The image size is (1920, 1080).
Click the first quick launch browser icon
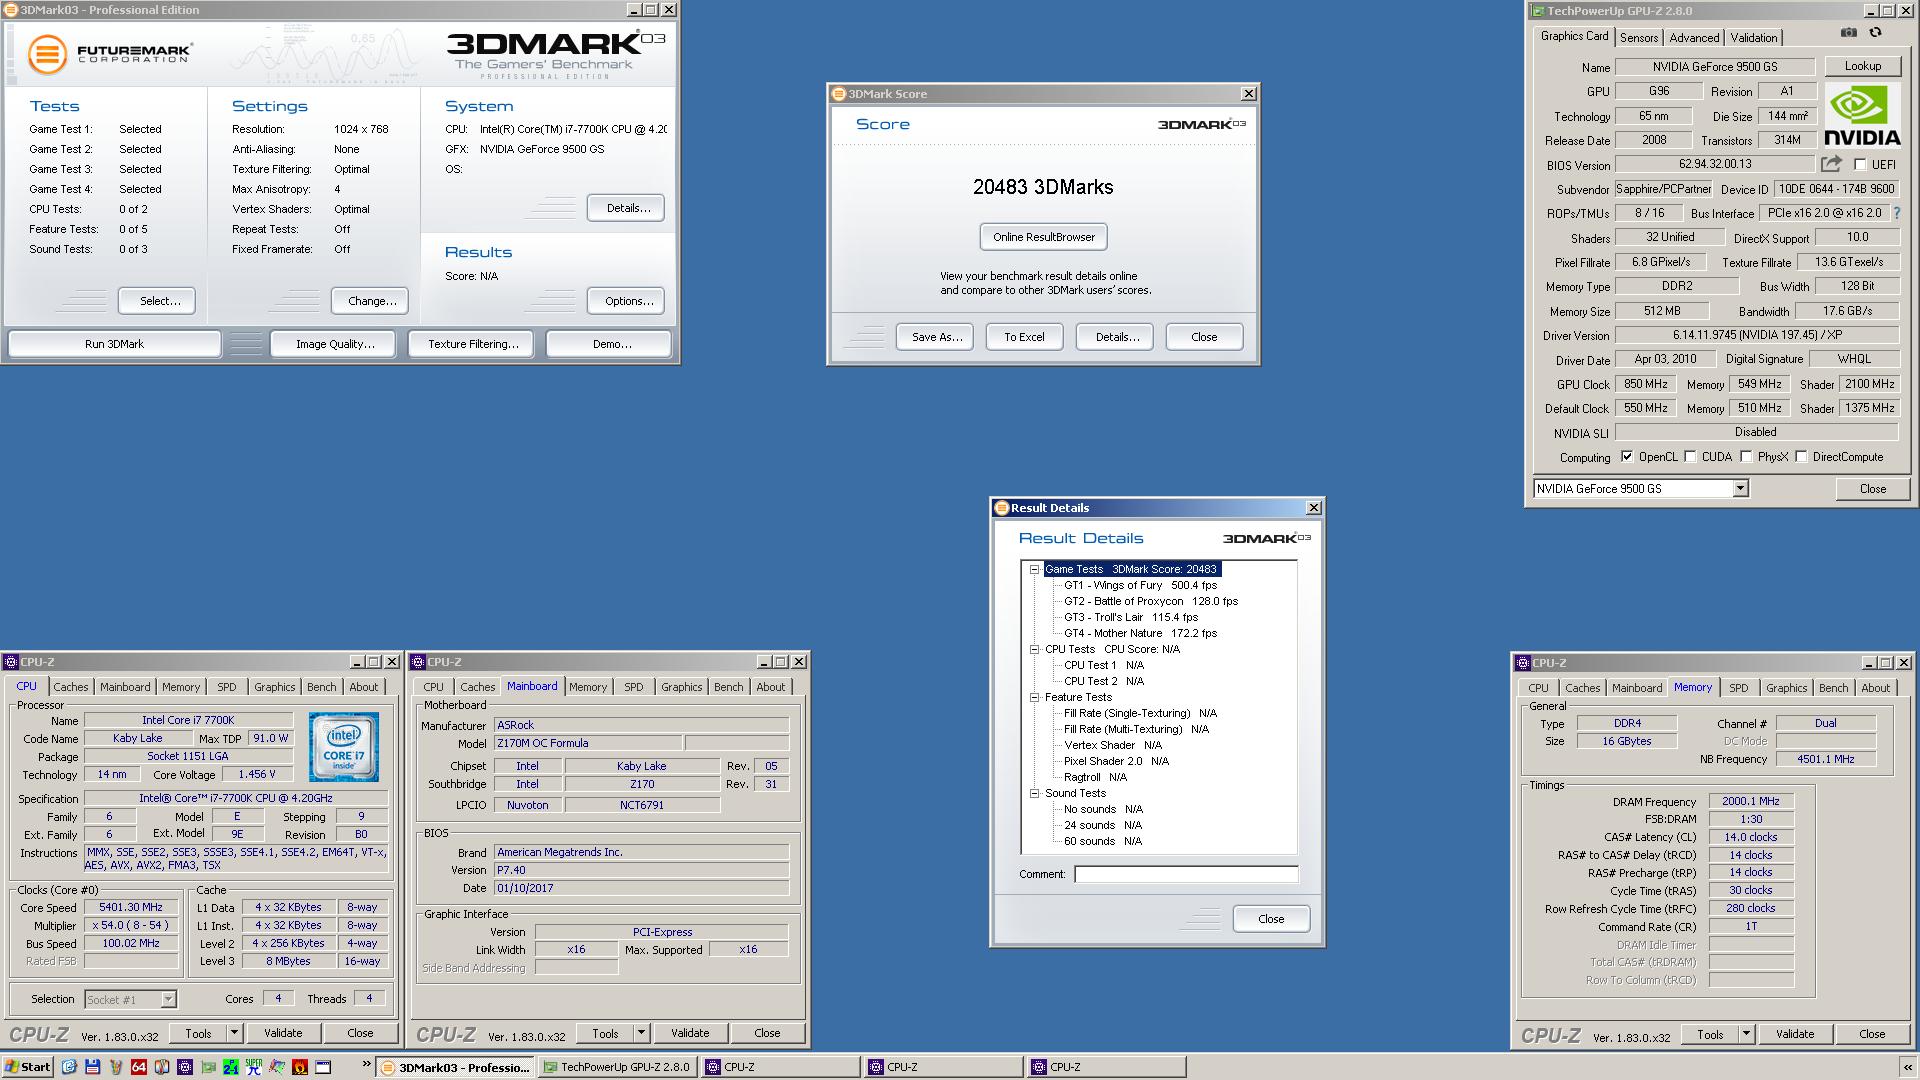point(69,1067)
